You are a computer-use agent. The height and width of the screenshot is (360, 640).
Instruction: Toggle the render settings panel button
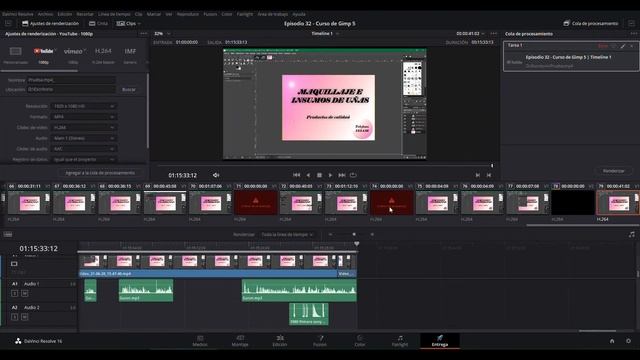point(50,24)
